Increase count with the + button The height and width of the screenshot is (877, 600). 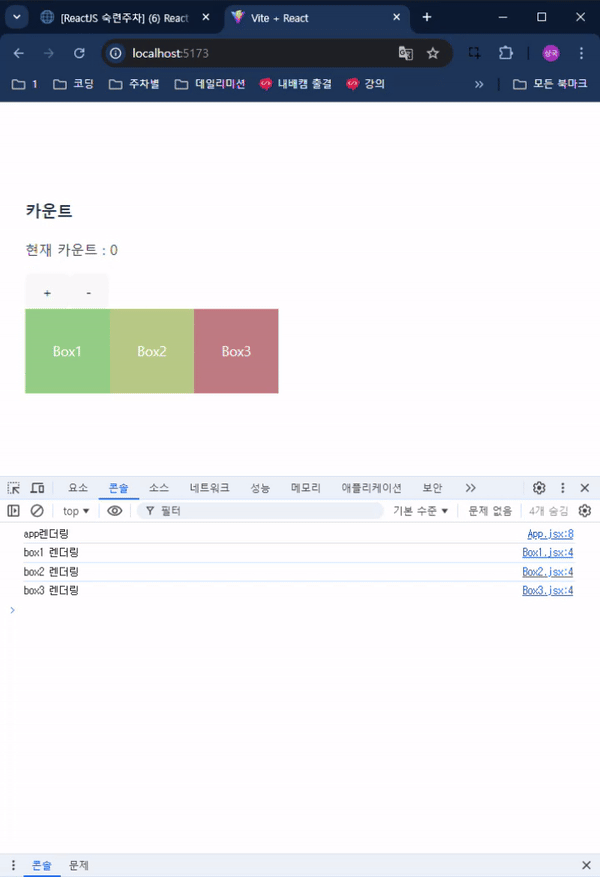coord(47,293)
